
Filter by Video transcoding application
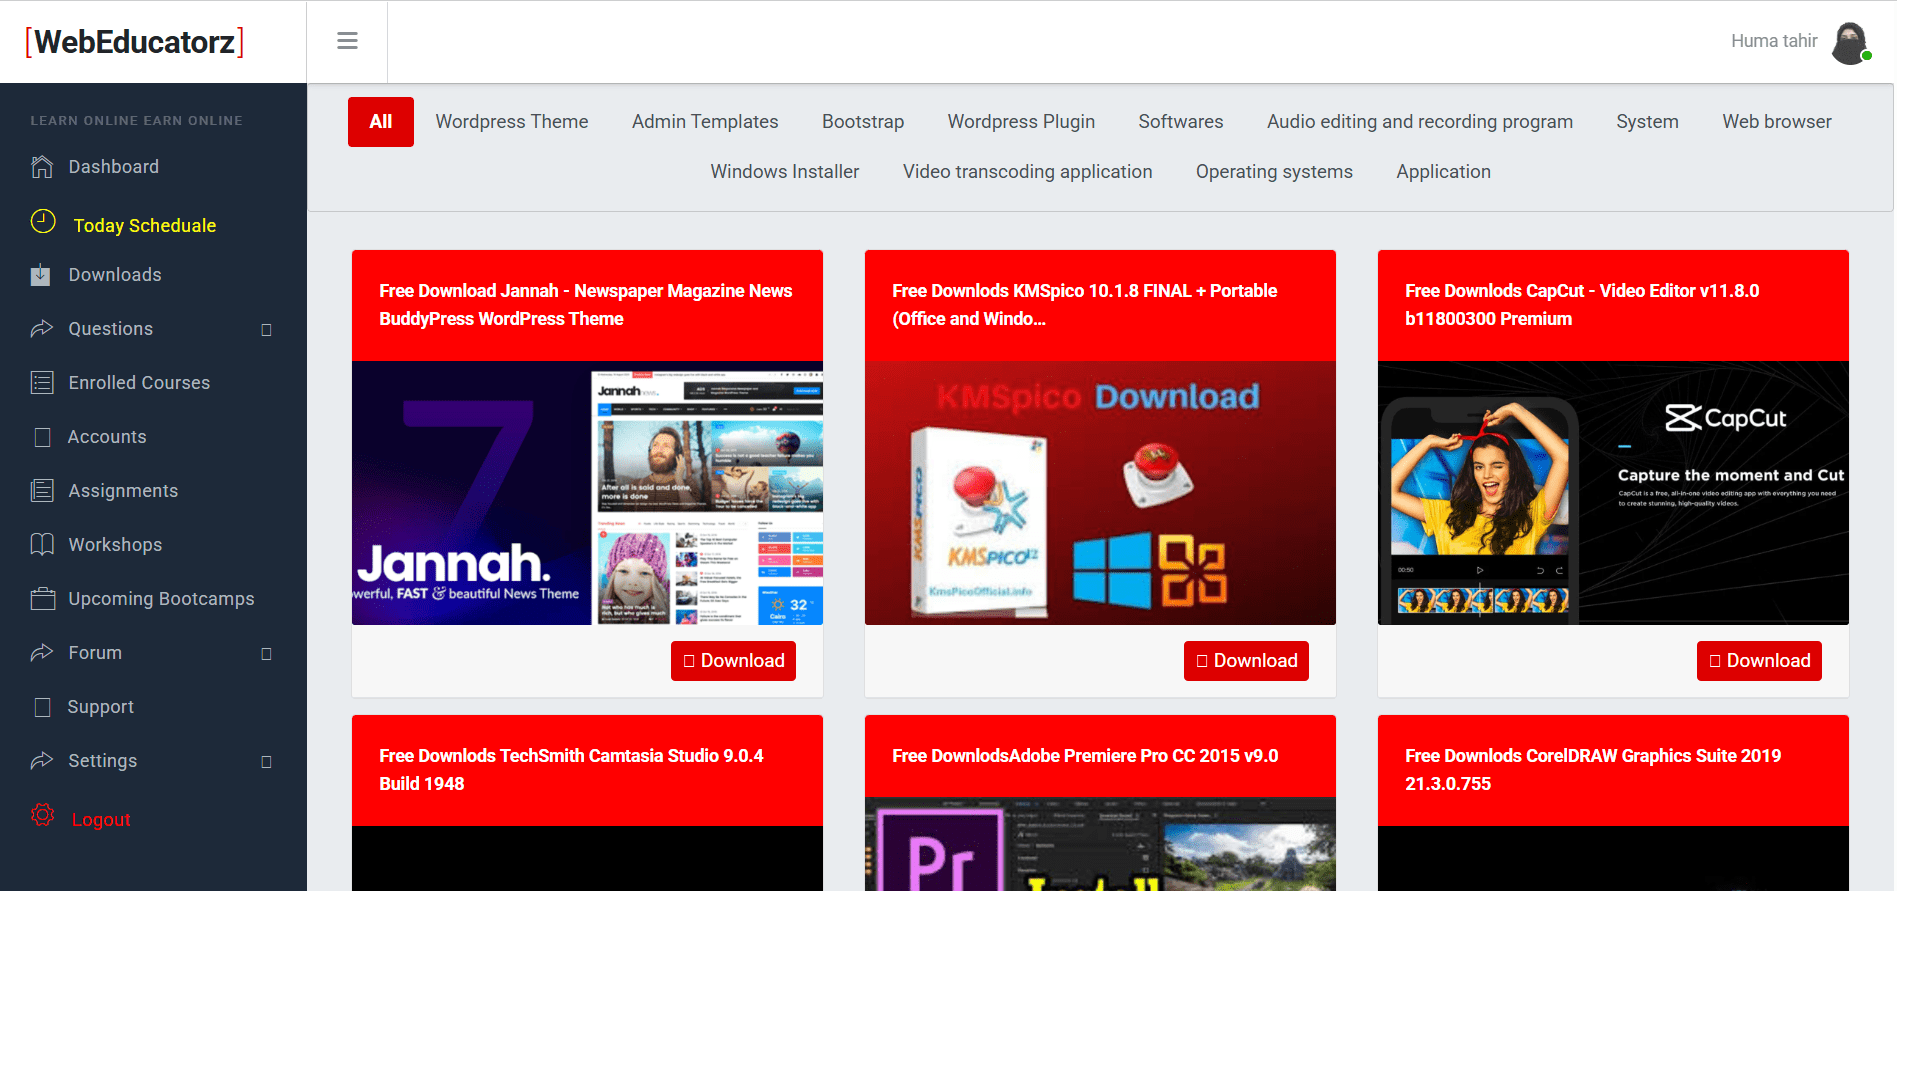(1027, 172)
